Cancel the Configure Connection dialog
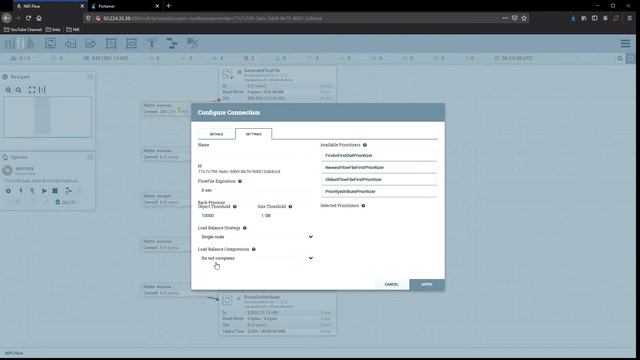This screenshot has height=360, width=640. click(x=391, y=284)
